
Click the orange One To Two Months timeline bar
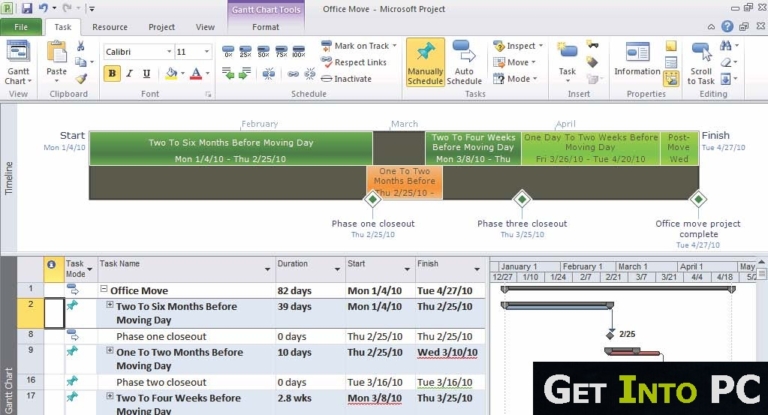[405, 182]
